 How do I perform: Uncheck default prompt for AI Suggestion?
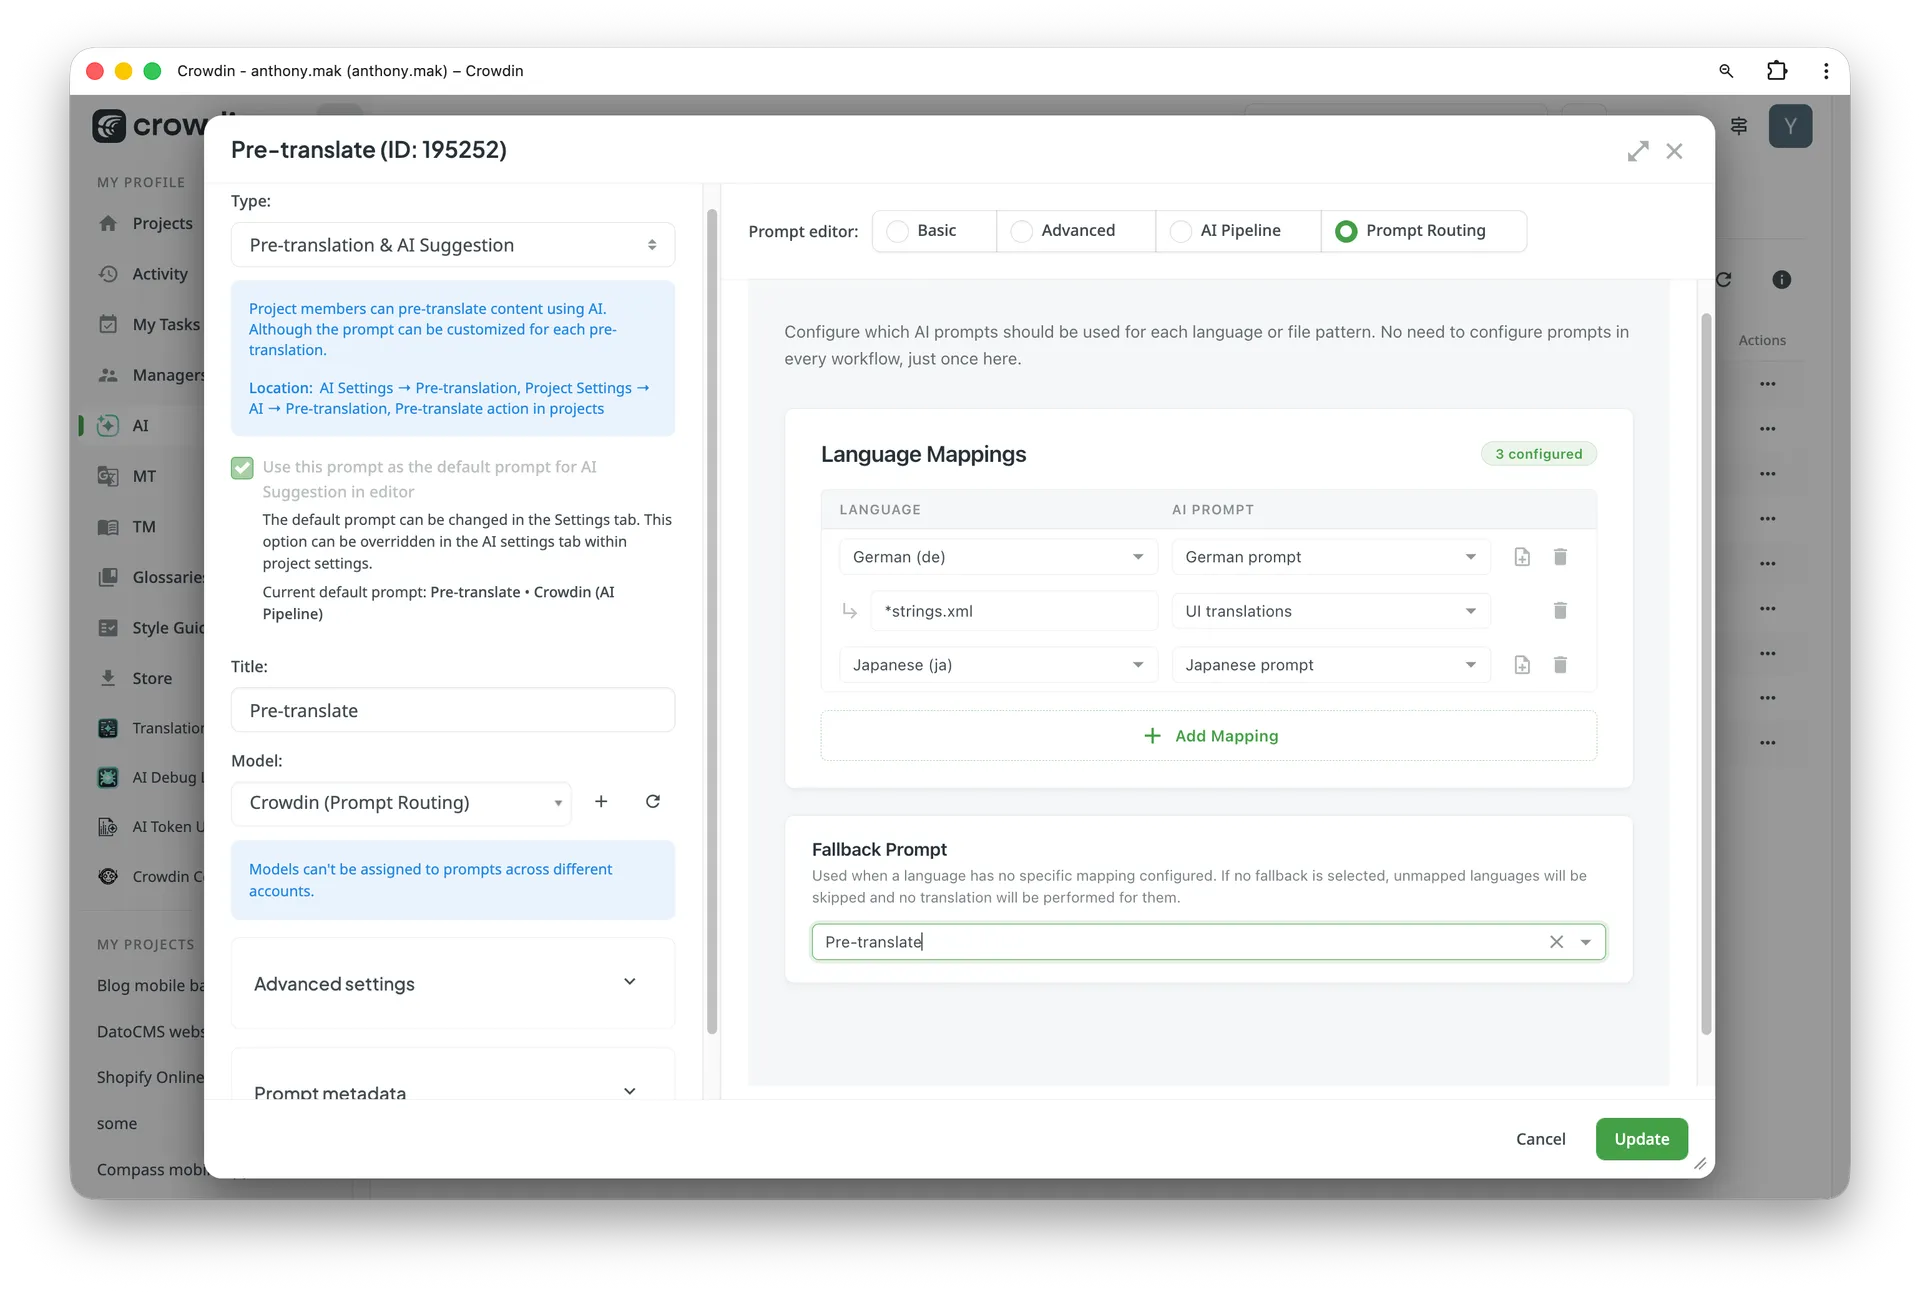click(x=241, y=467)
